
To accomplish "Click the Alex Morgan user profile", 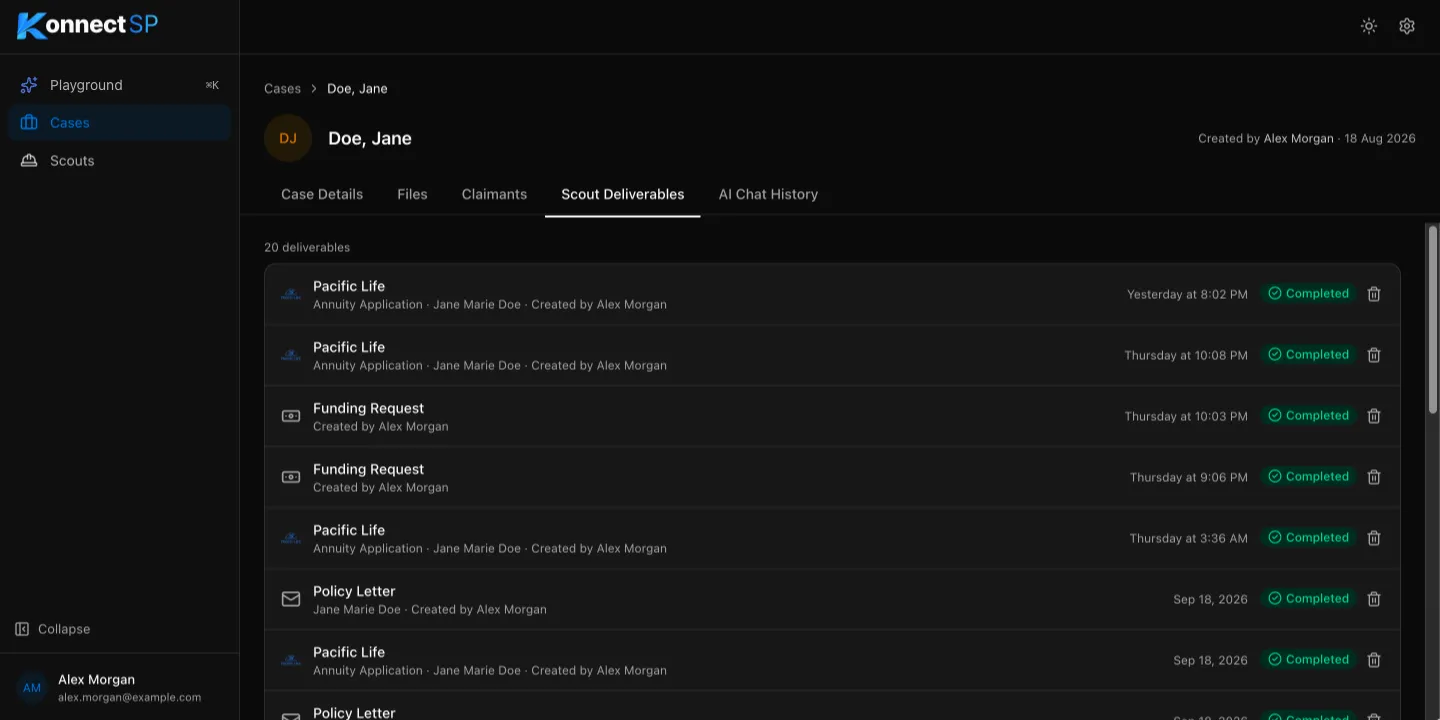I will [x=119, y=687].
